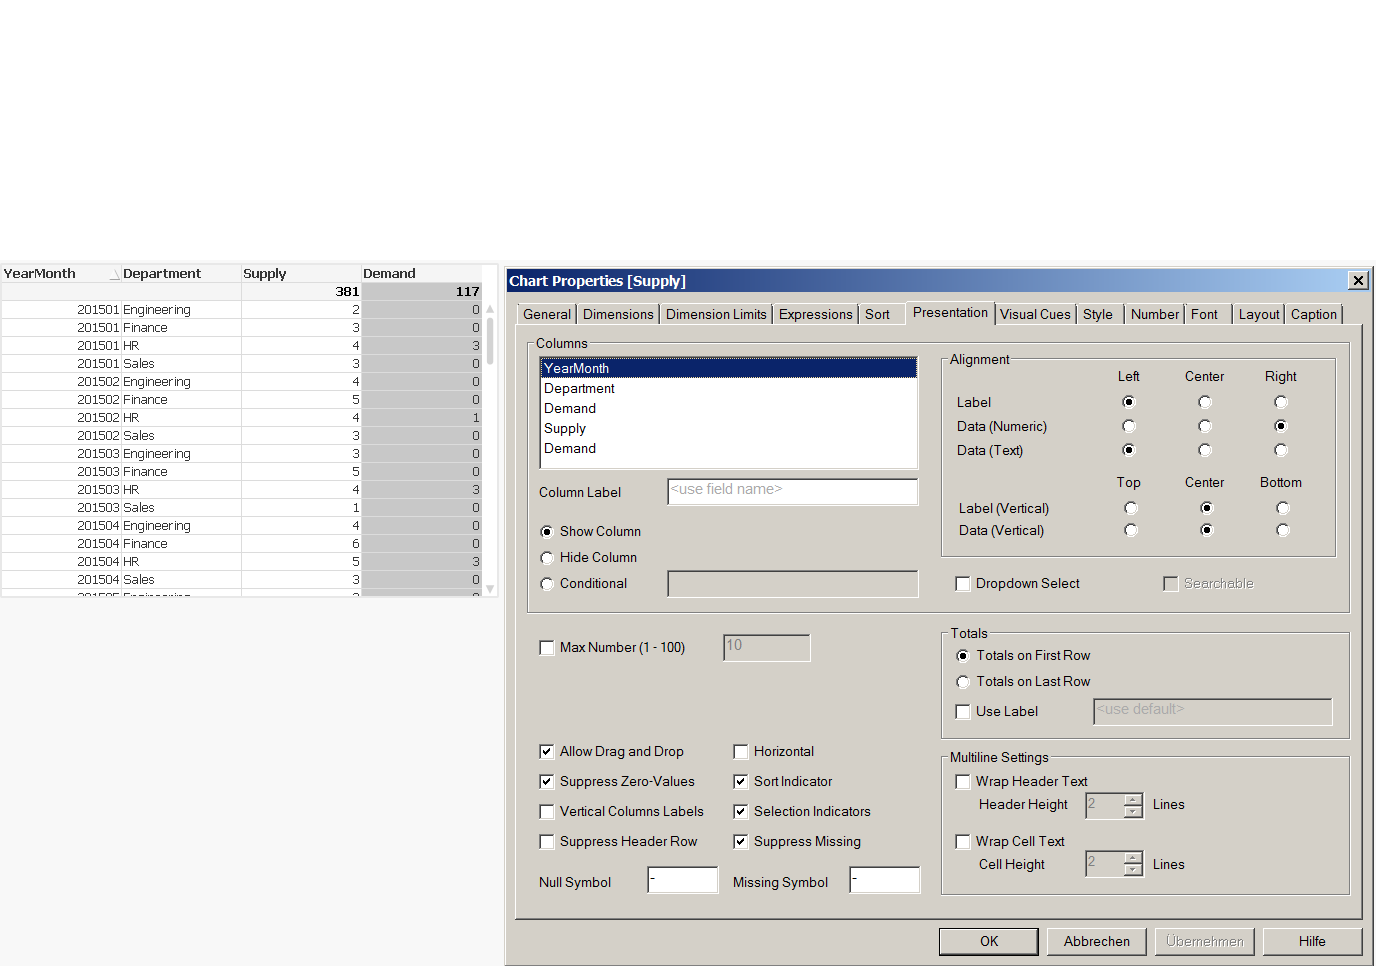Image resolution: width=1376 pixels, height=968 pixels.
Task: Click the Cell Height down arrow
Action: click(1133, 871)
